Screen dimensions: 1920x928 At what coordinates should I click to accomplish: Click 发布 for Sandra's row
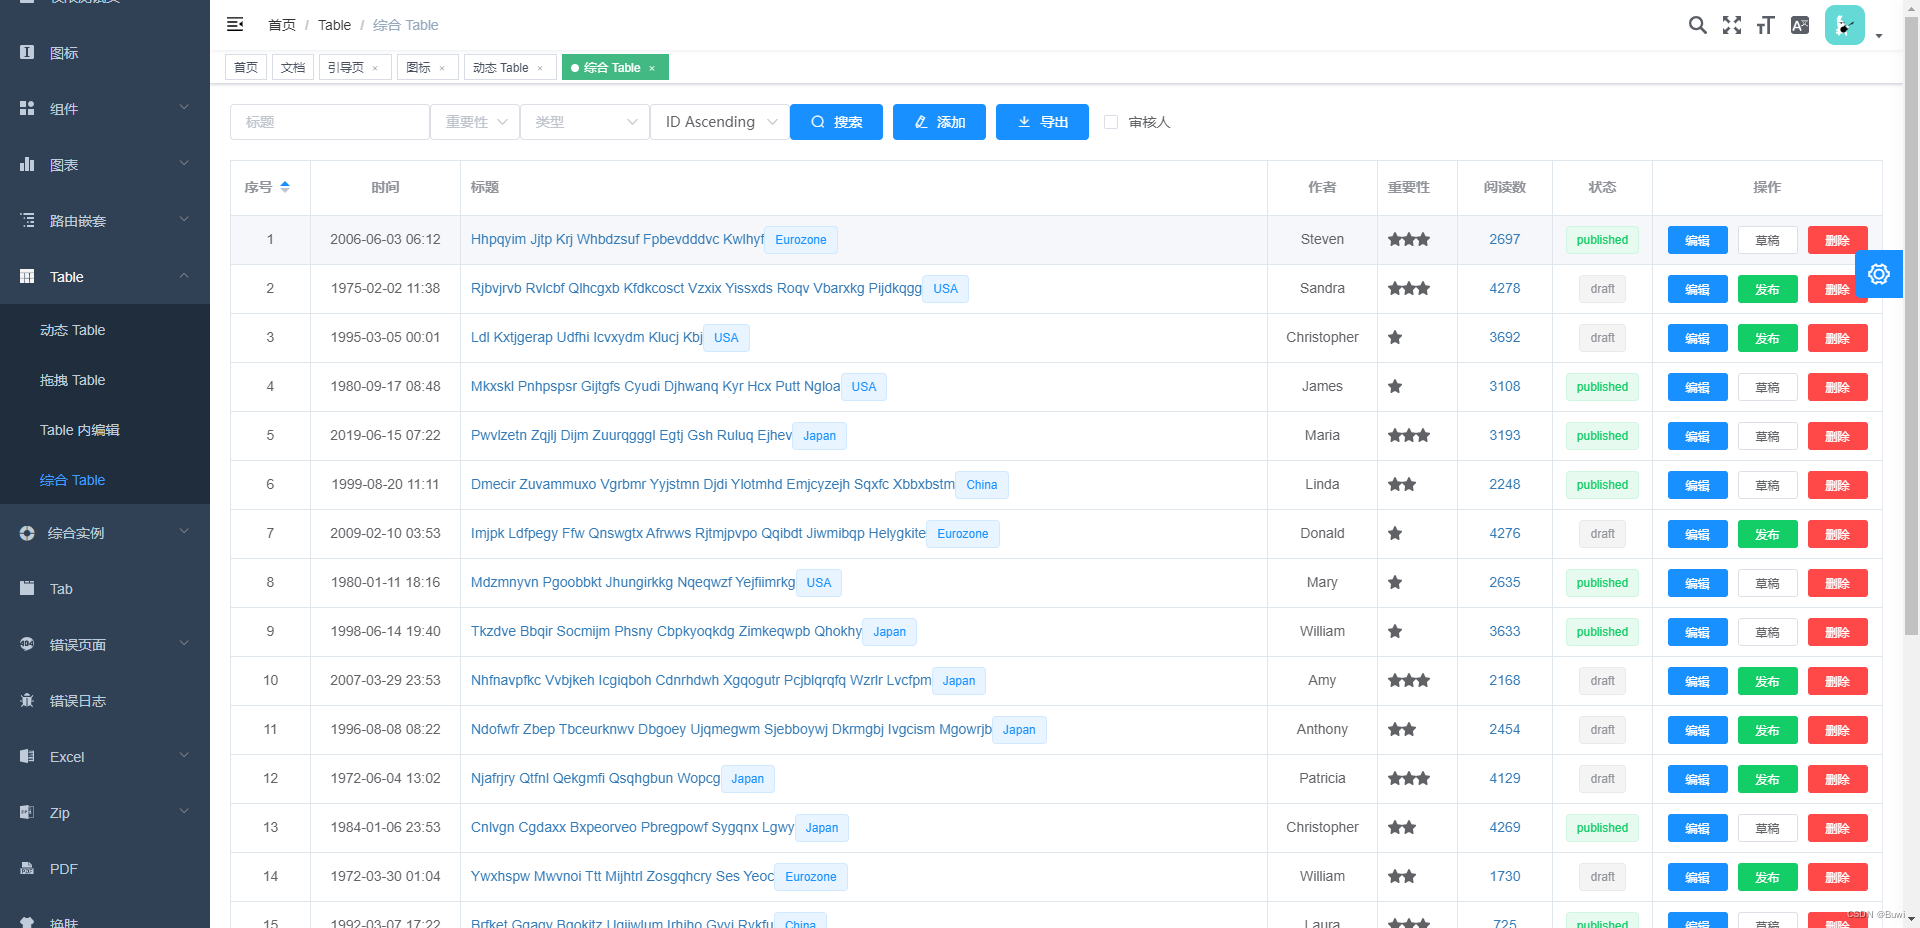click(x=1767, y=289)
